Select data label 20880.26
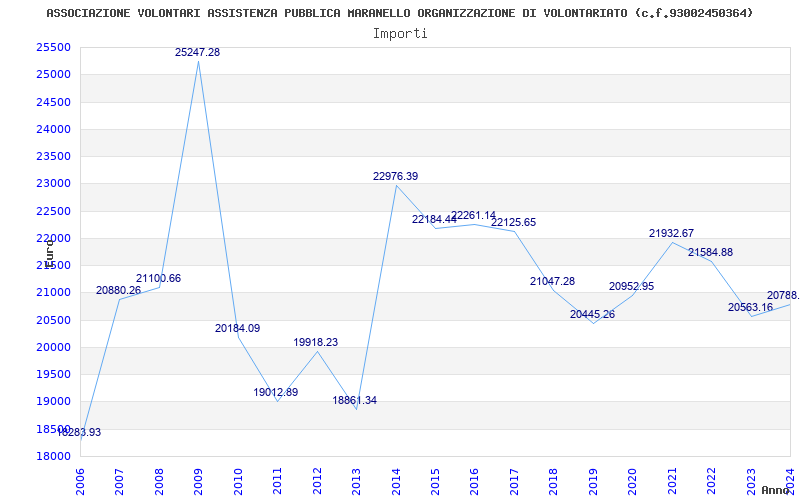 click(x=118, y=290)
